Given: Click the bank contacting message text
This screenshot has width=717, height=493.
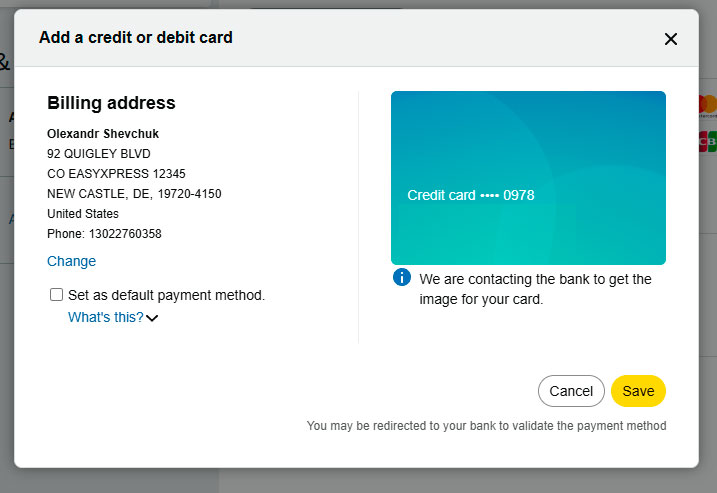Looking at the screenshot, I should [535, 289].
